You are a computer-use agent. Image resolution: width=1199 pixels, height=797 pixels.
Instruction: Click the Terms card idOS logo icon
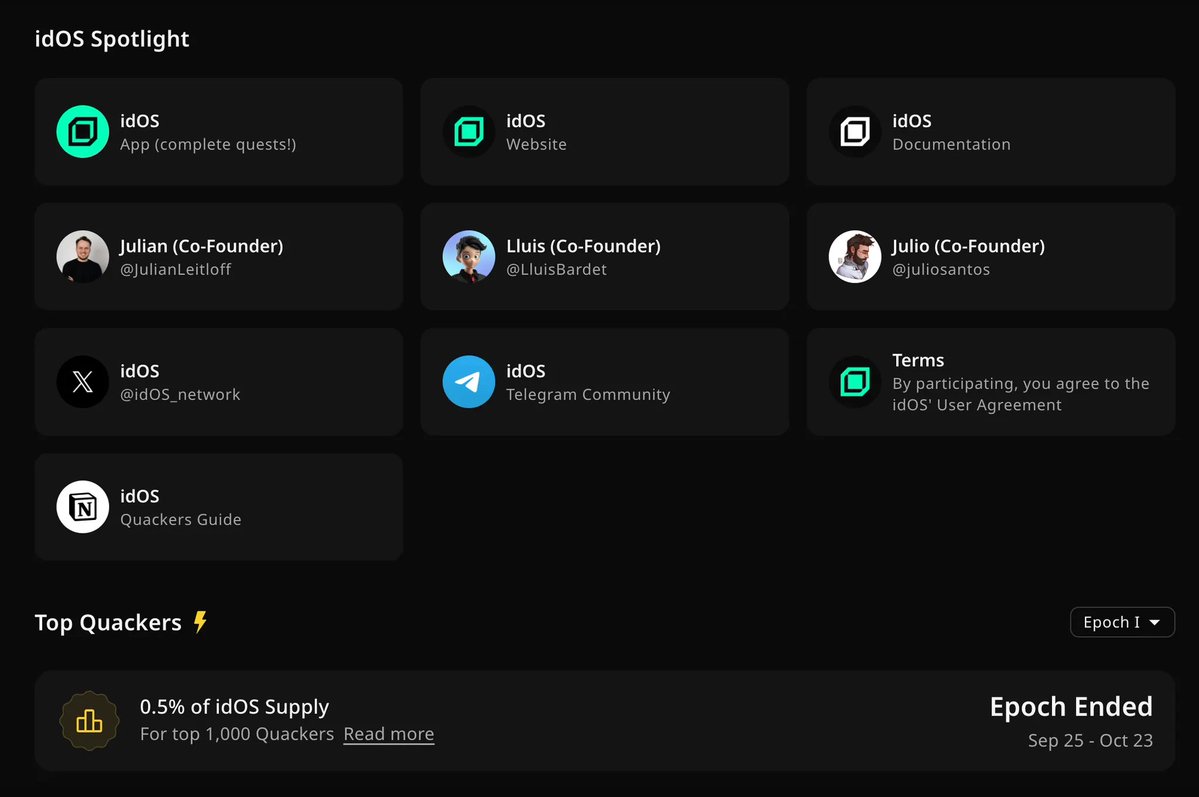tap(855, 382)
